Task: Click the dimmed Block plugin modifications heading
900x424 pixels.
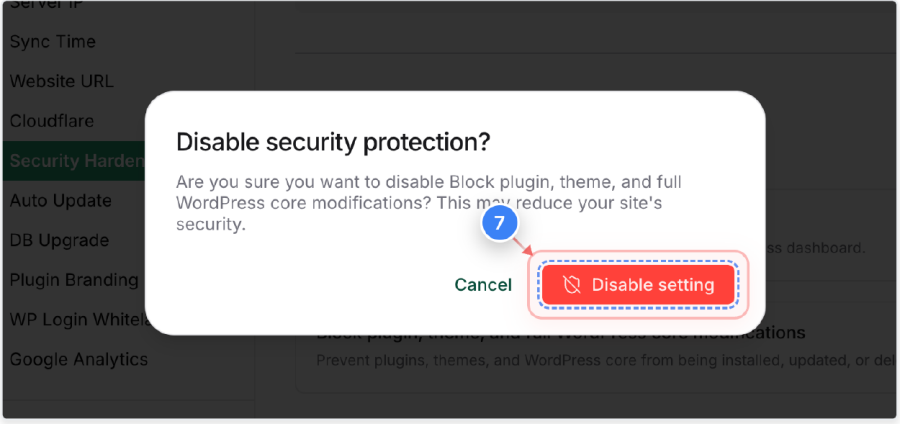Action: [x=561, y=335]
